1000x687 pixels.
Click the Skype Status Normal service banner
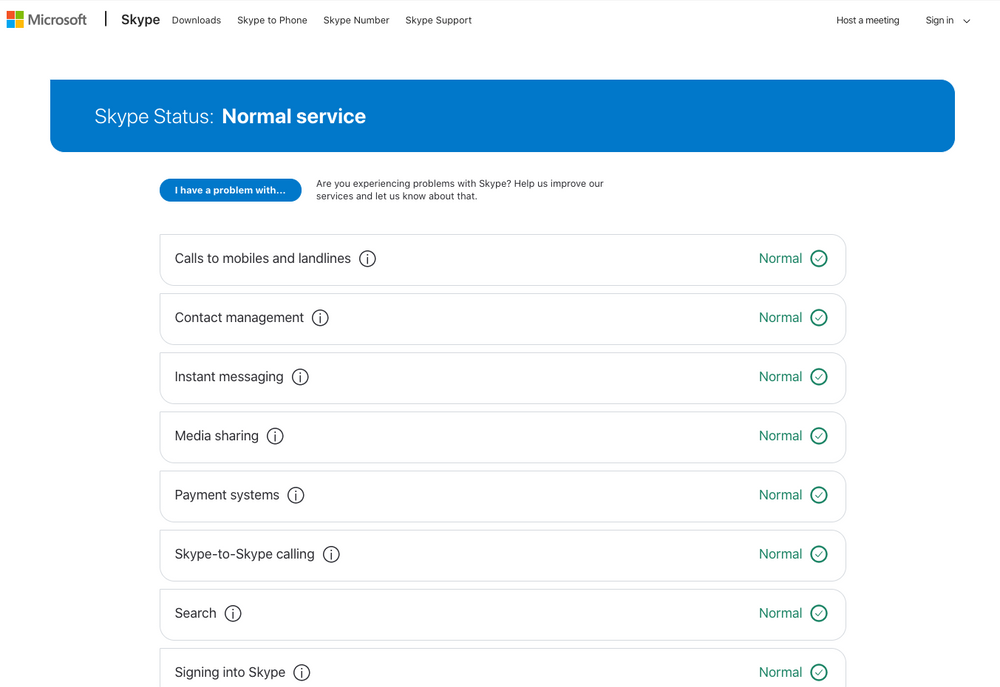click(502, 116)
